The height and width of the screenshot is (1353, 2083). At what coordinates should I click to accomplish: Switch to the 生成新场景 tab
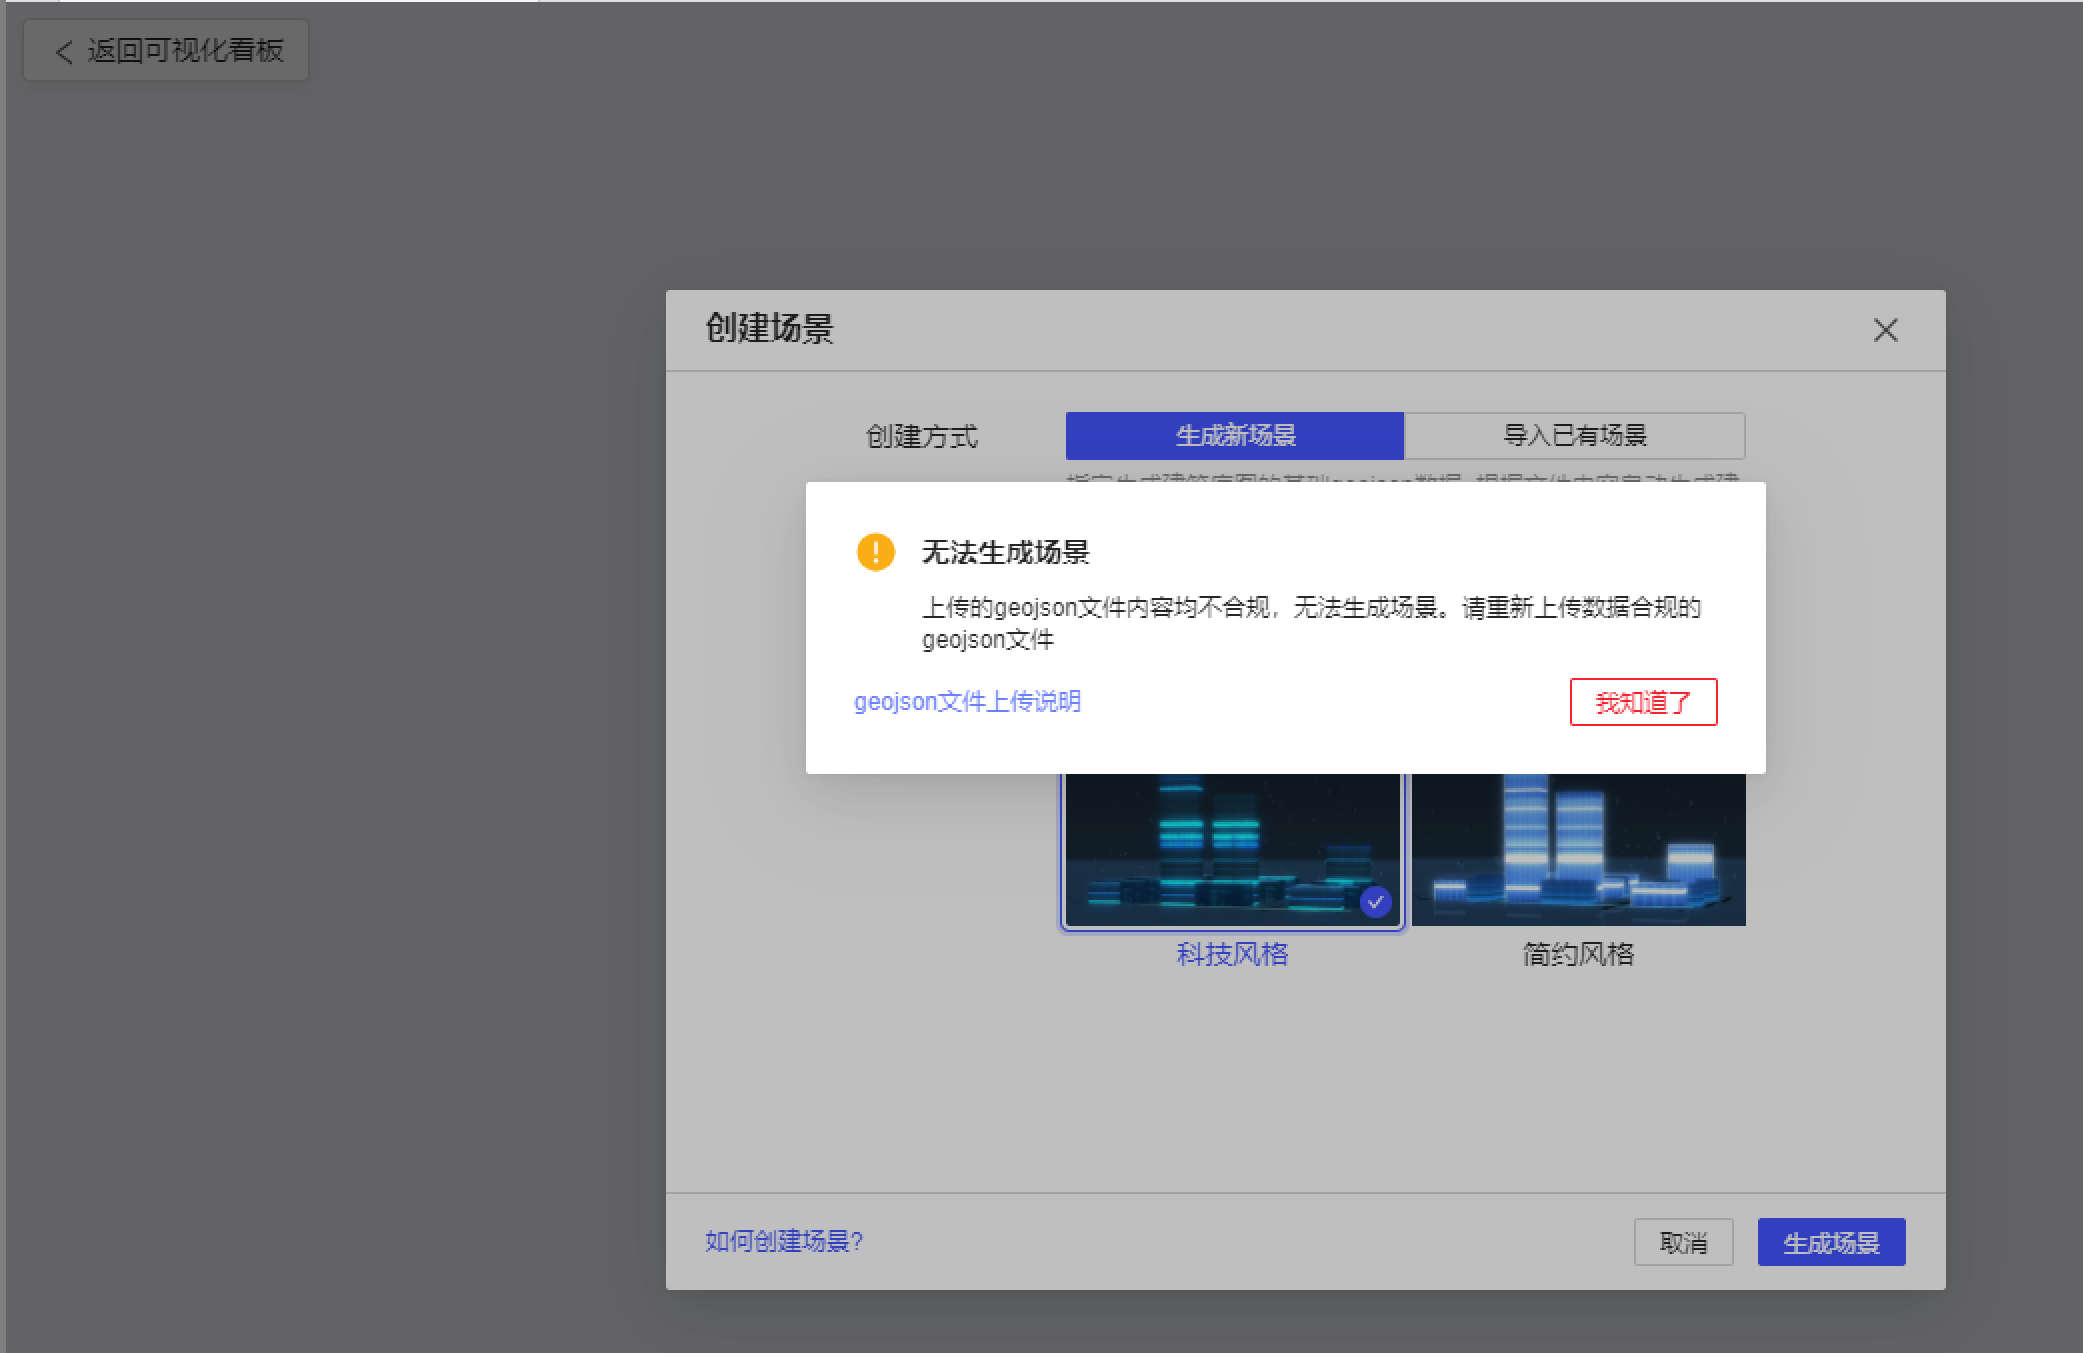pos(1235,435)
